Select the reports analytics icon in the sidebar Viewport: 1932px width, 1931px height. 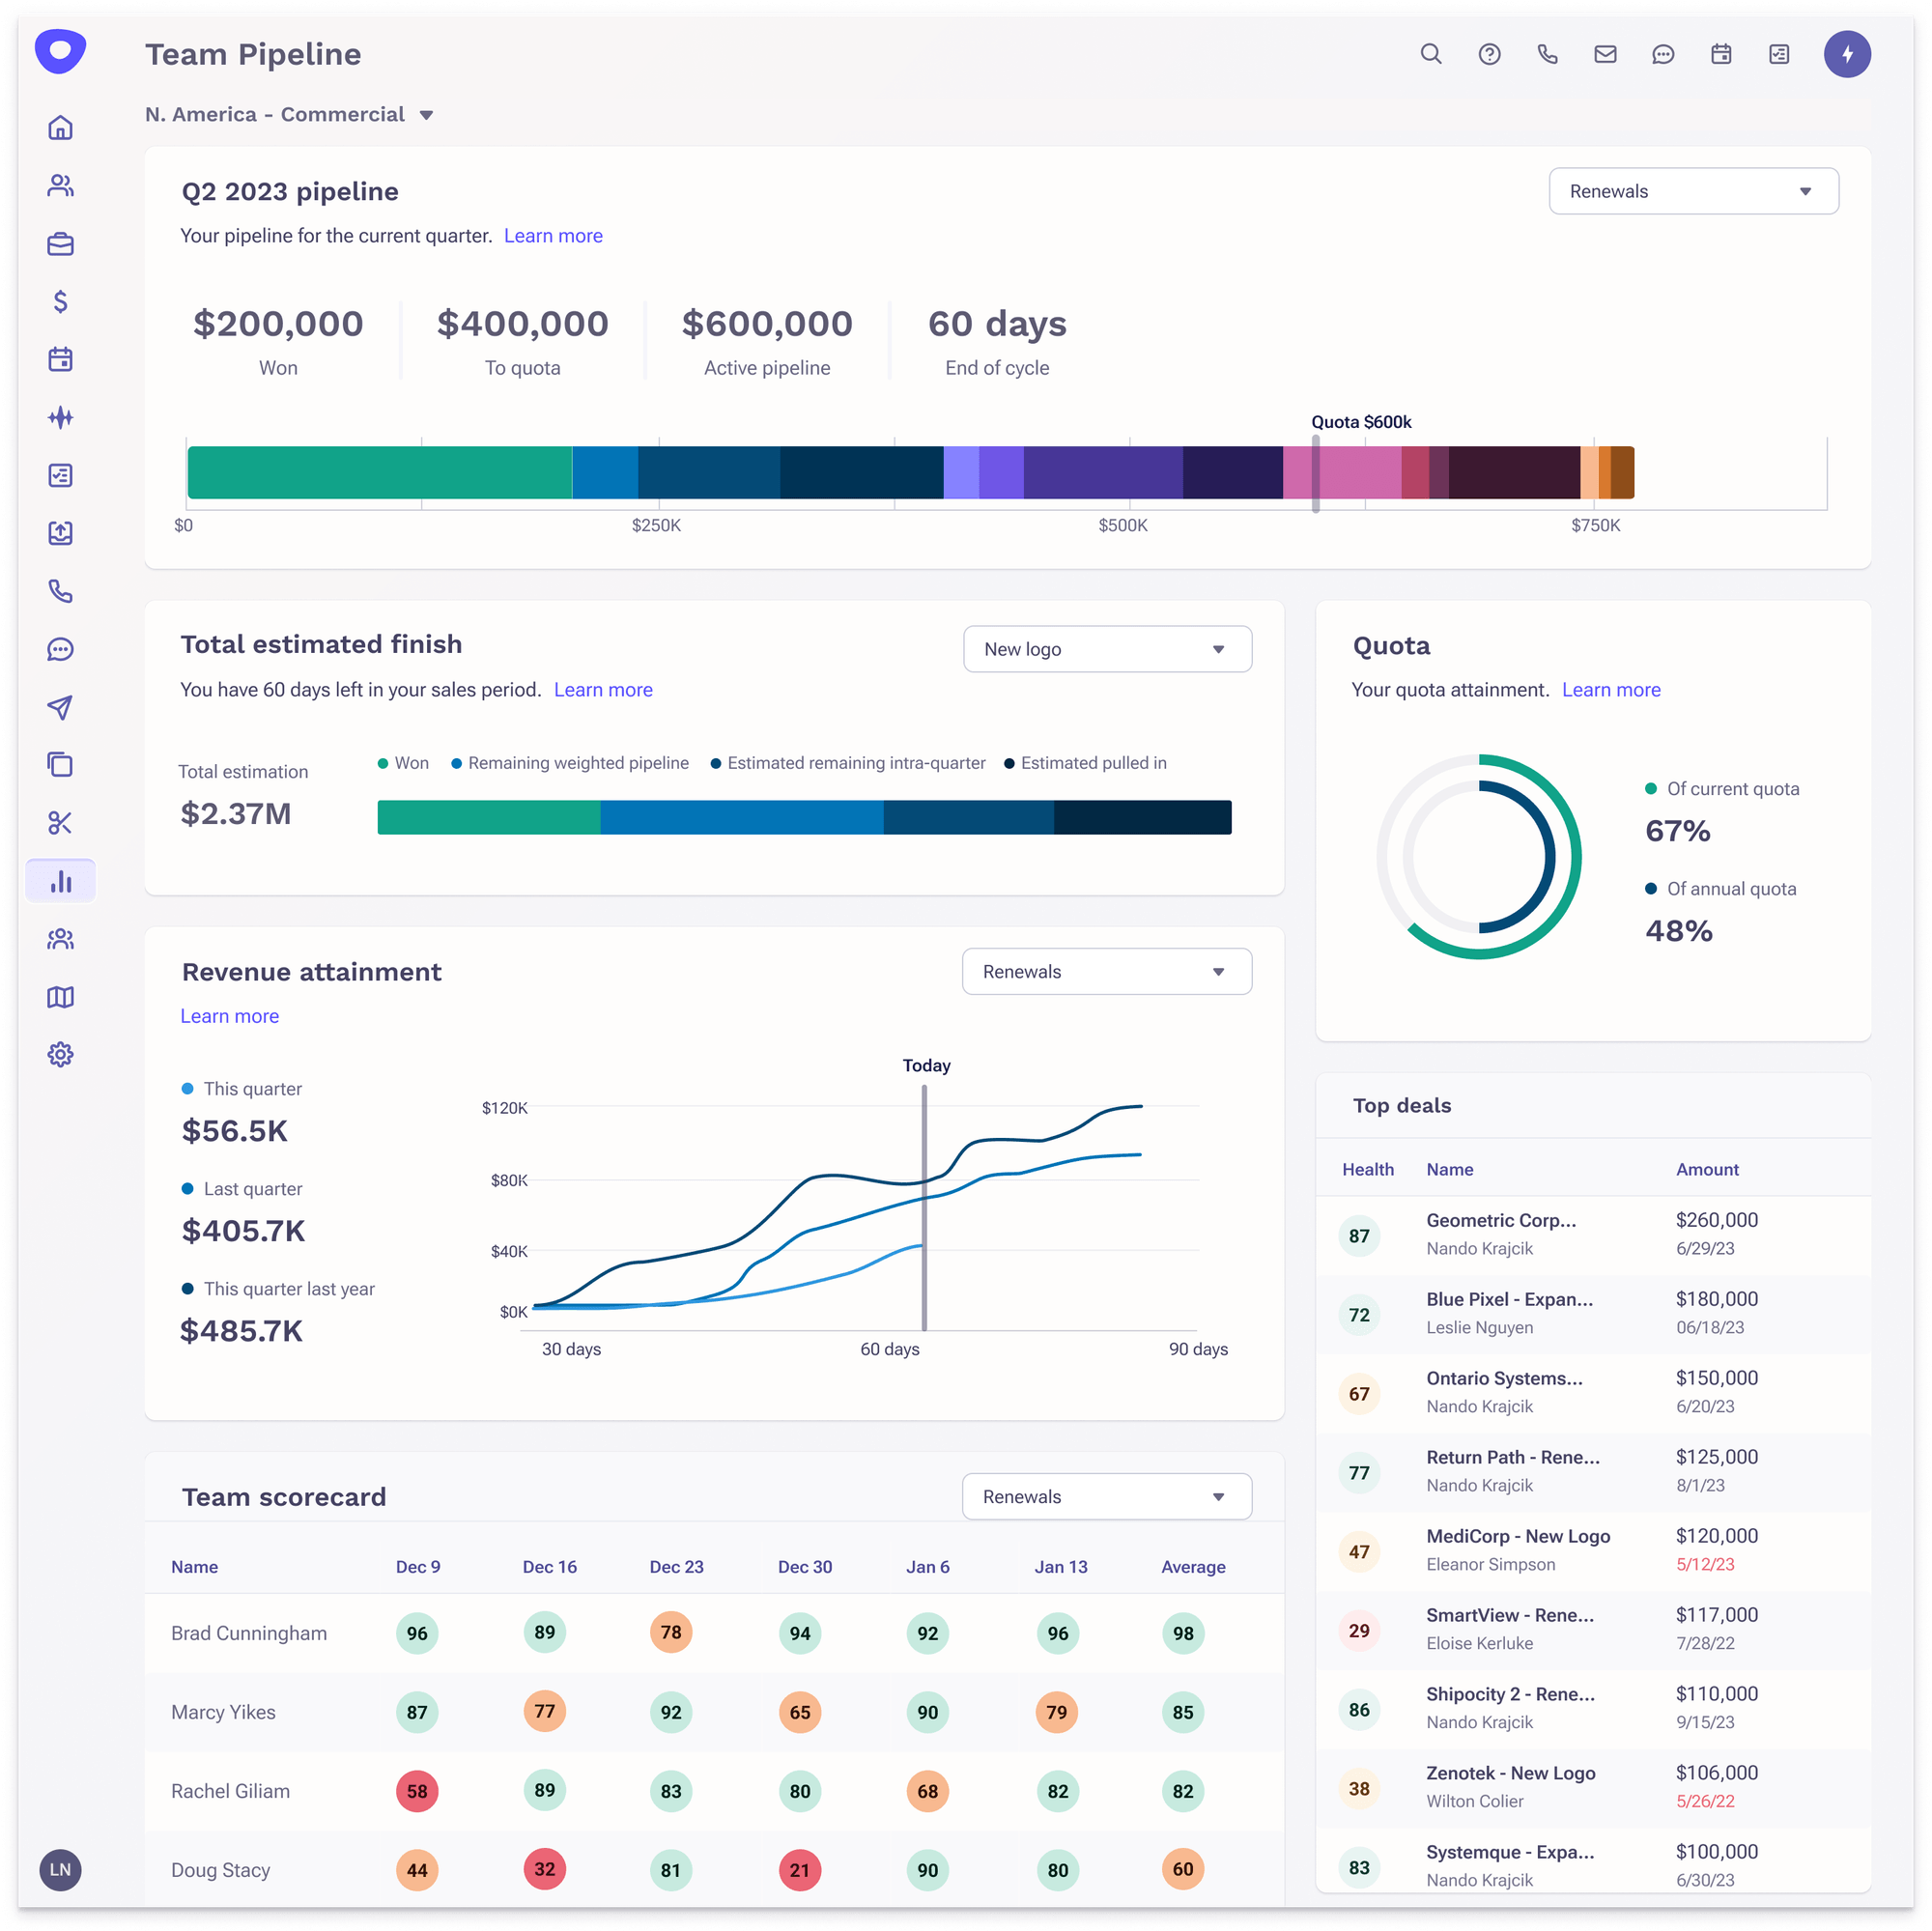[60, 881]
